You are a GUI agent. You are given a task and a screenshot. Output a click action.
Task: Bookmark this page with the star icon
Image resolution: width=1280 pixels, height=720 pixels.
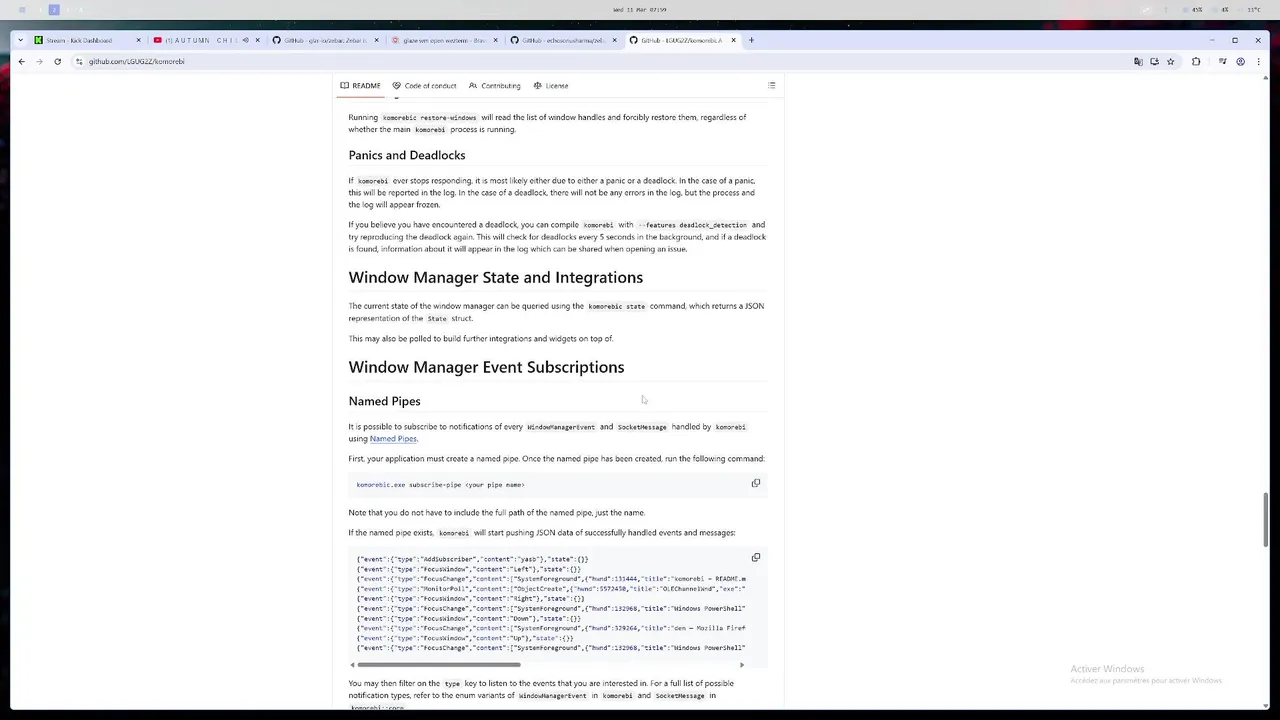click(1170, 61)
